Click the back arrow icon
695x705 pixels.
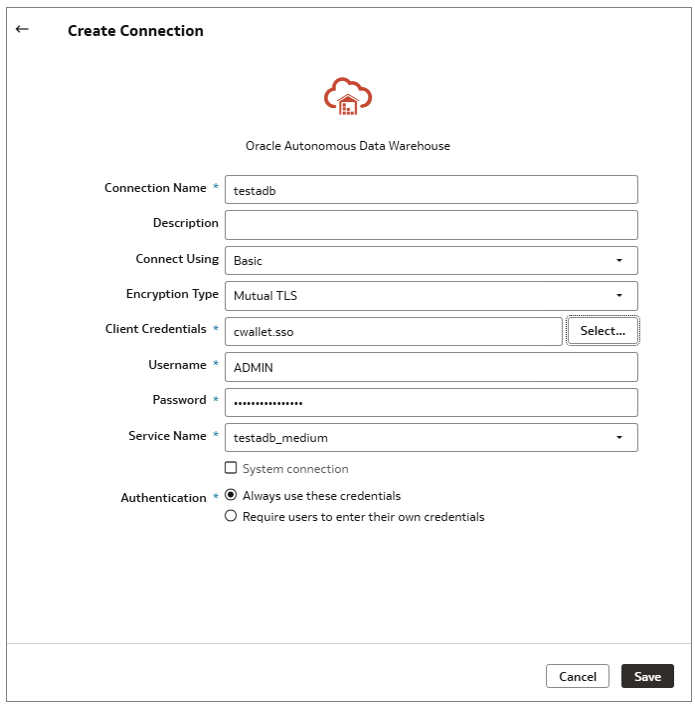click(x=22, y=29)
